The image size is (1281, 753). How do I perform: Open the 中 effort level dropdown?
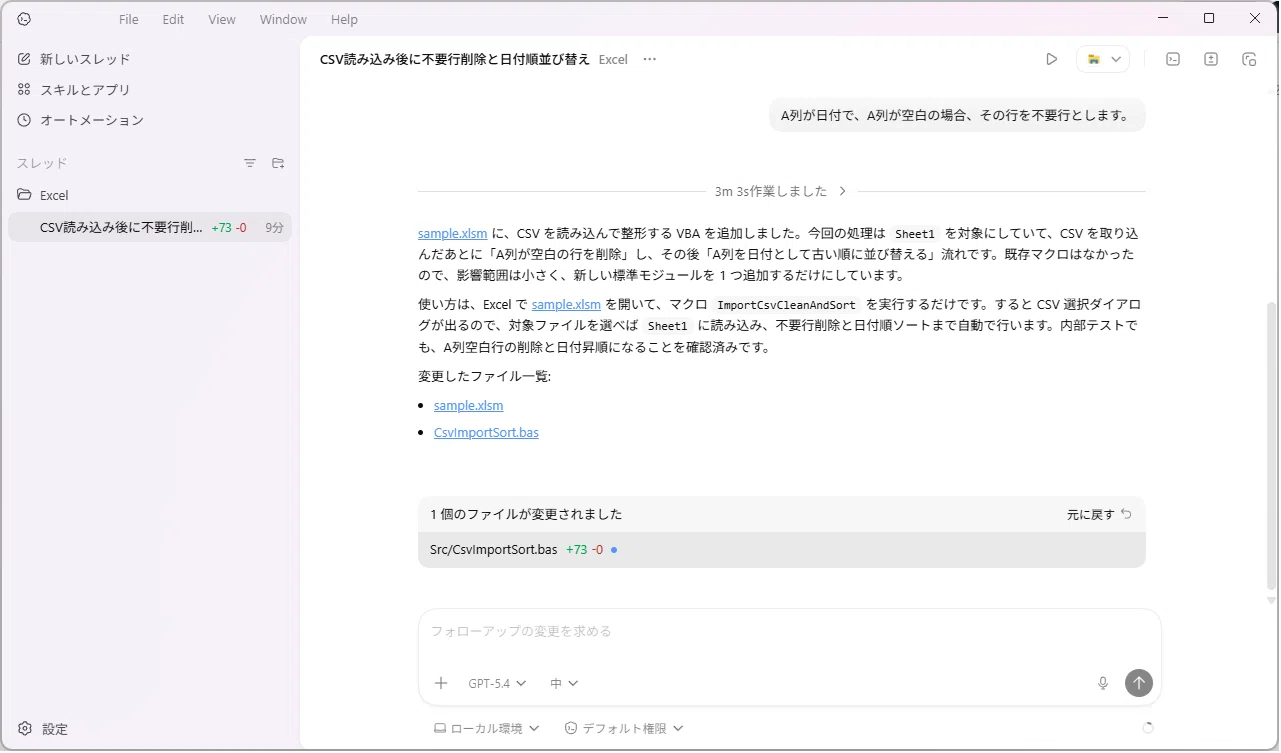click(x=564, y=683)
